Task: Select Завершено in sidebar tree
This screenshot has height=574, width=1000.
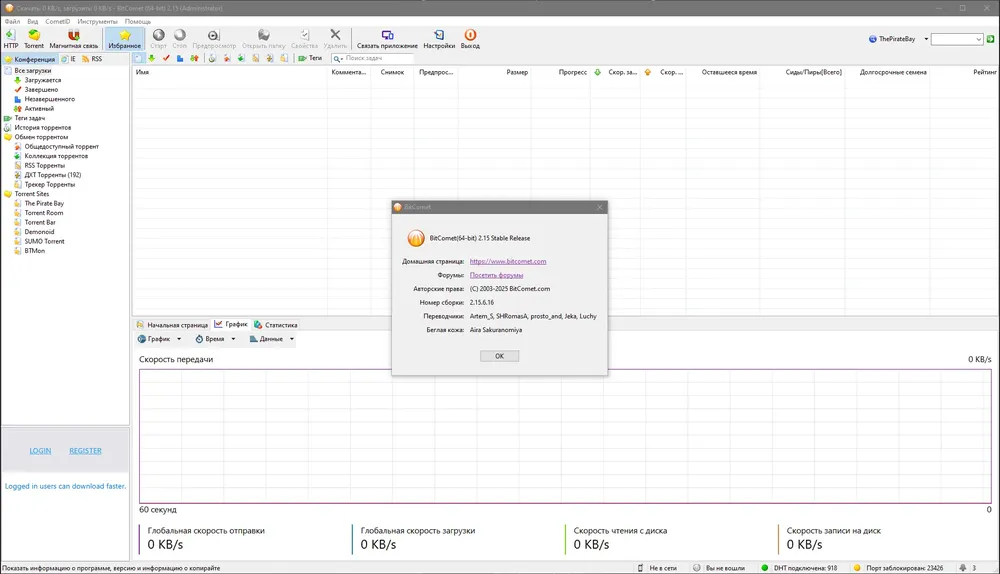Action: [41, 90]
